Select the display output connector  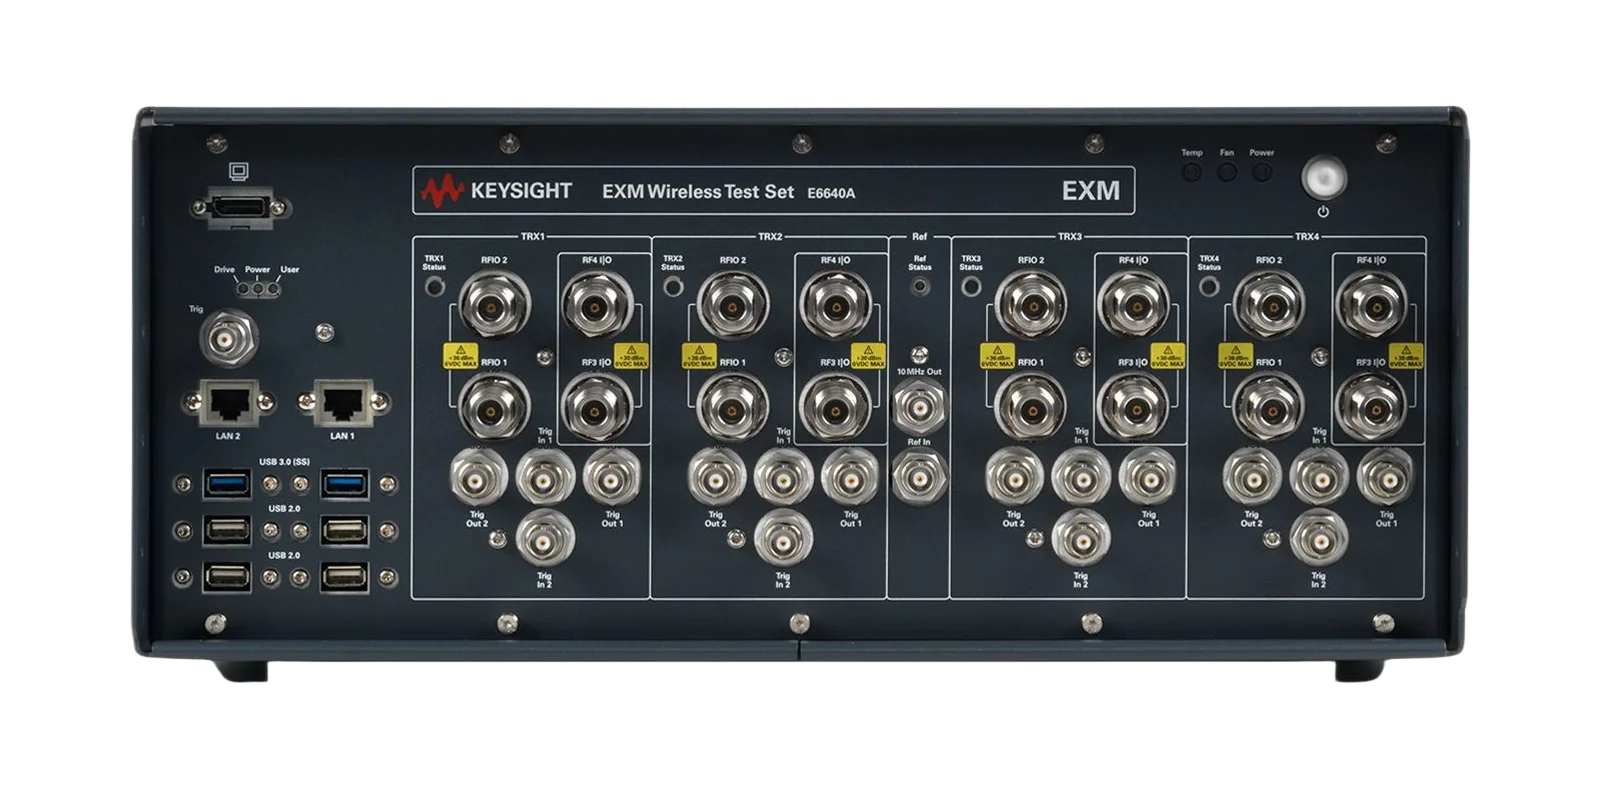[x=241, y=207]
